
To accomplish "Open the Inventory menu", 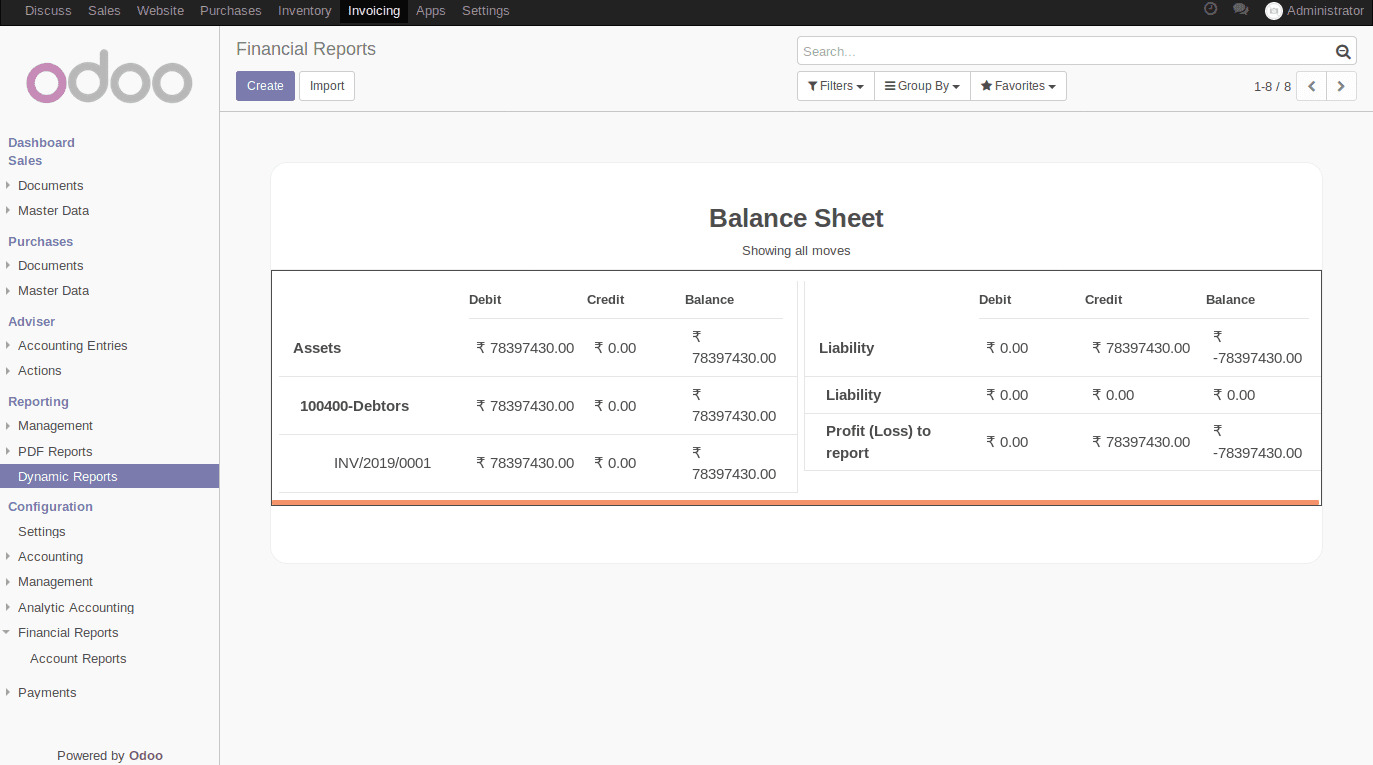I will click(304, 11).
